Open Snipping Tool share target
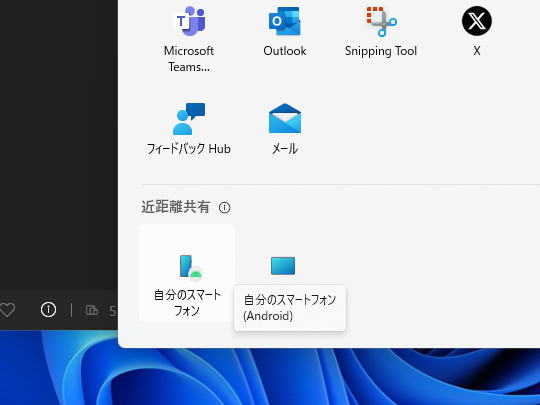540x405 pixels. [x=381, y=33]
